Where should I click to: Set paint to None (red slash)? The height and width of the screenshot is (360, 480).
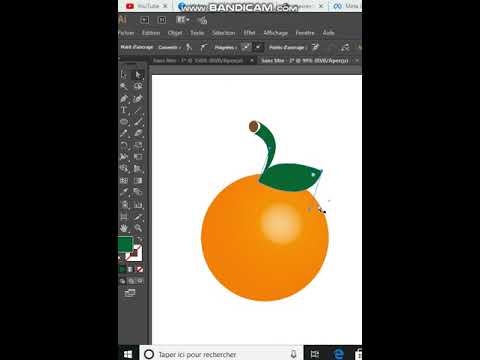(140, 269)
